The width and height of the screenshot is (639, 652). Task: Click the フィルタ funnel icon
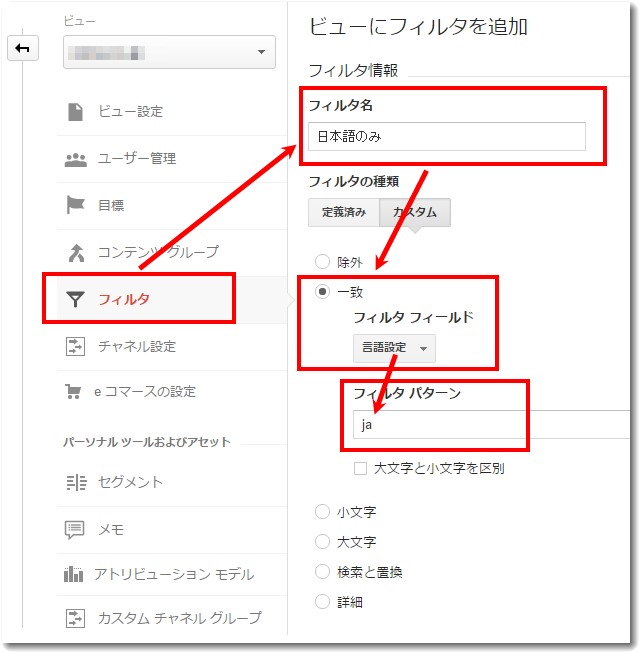[x=75, y=299]
